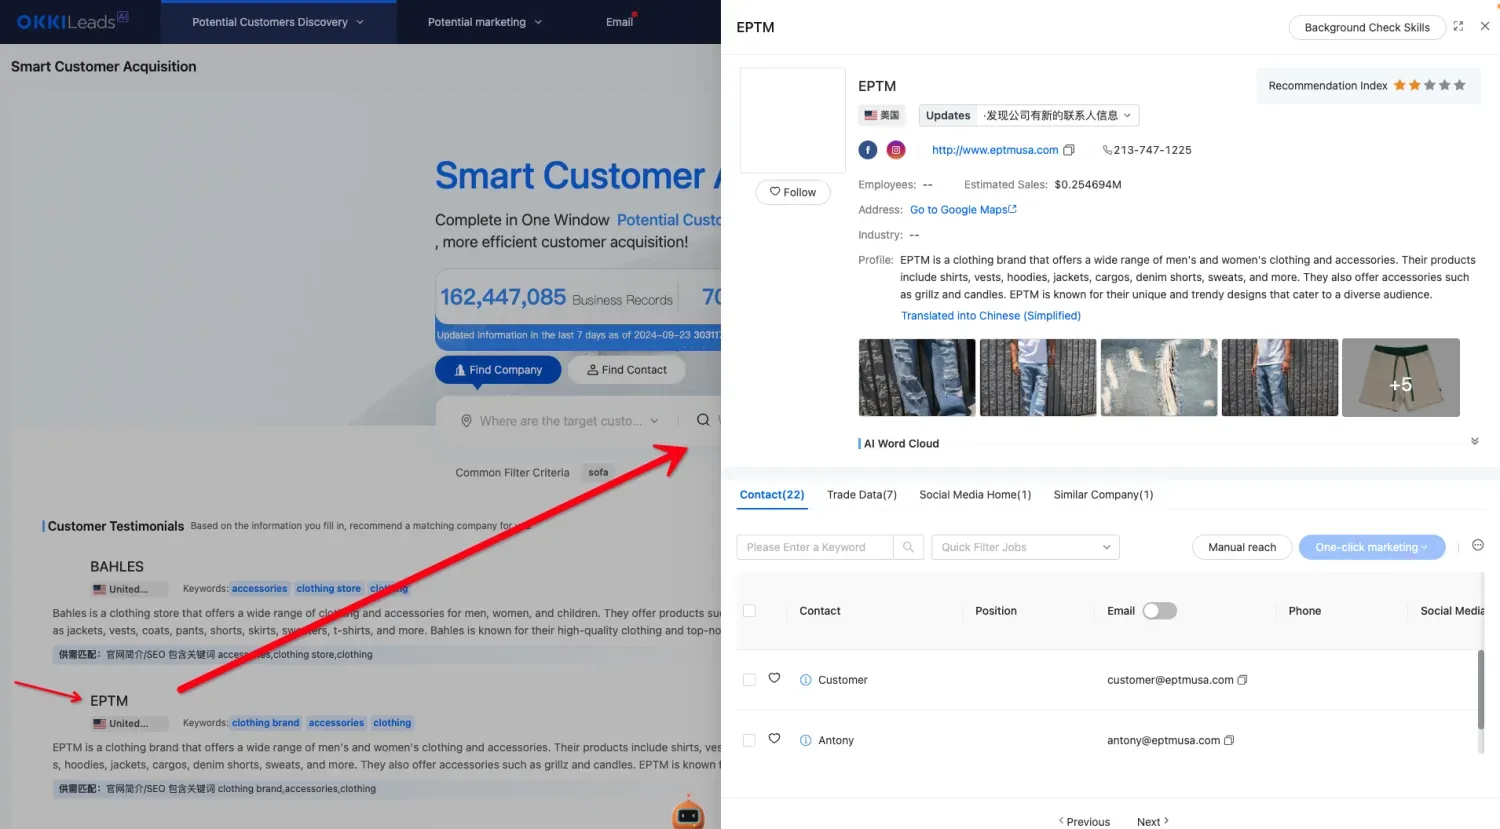The image size is (1500, 829).
Task: Open the first EPTM product photo
Action: pyautogui.click(x=917, y=377)
